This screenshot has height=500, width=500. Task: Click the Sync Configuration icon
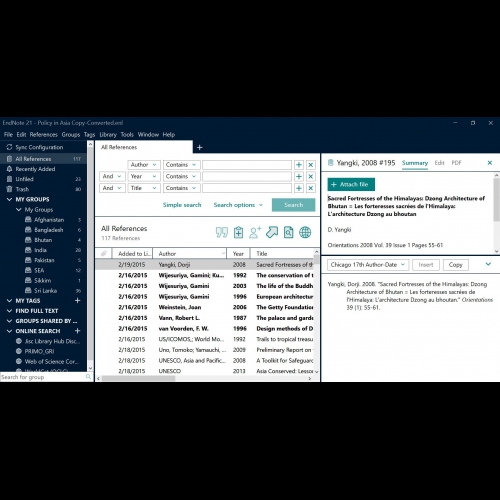(x=9, y=147)
